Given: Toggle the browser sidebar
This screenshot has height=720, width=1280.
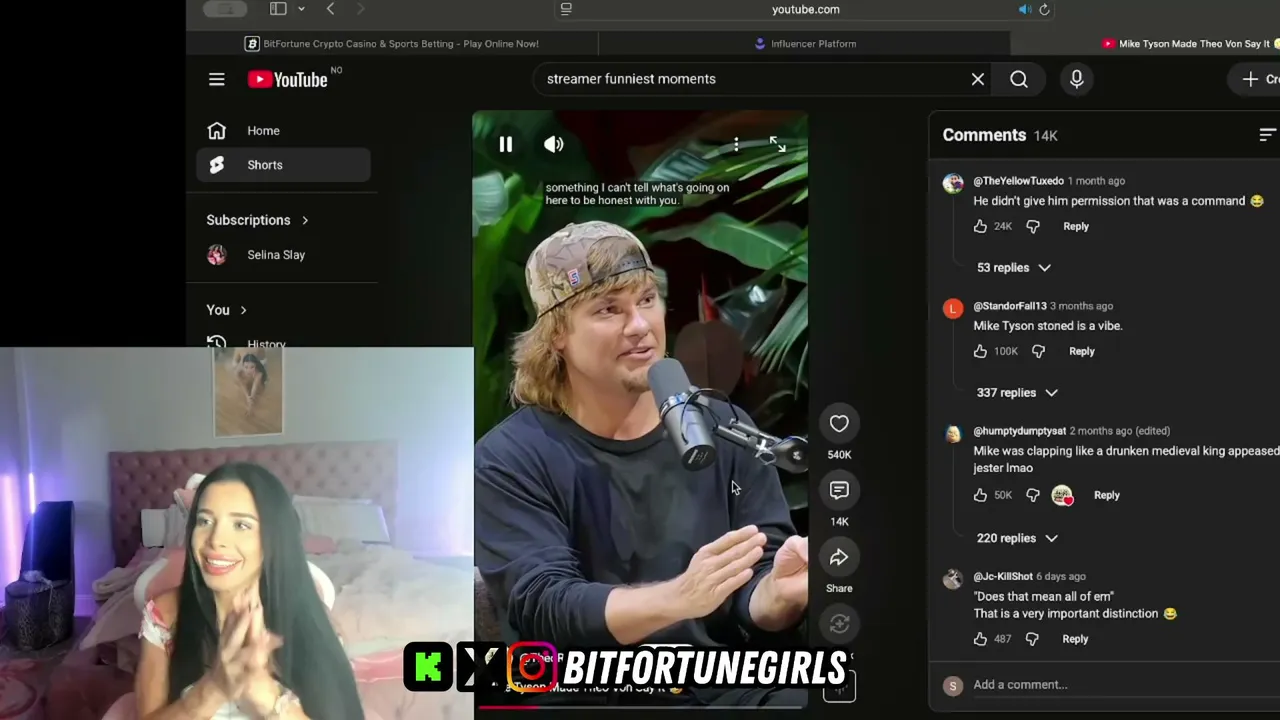Looking at the screenshot, I should pyautogui.click(x=278, y=9).
